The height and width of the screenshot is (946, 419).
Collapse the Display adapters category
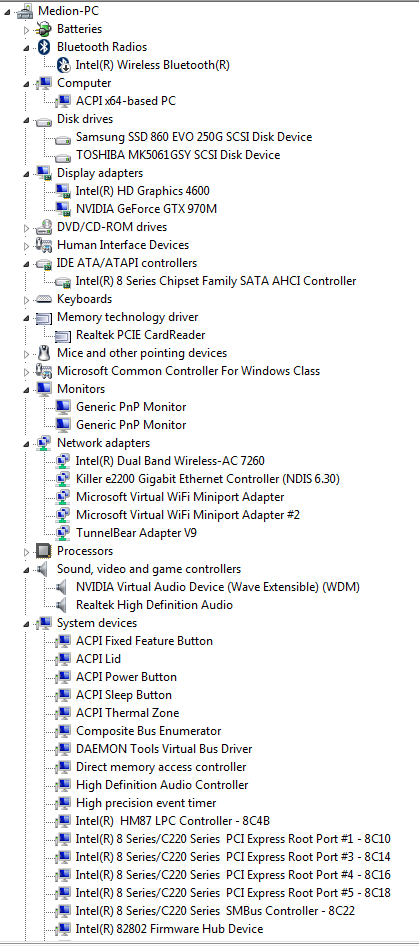pyautogui.click(x=26, y=174)
